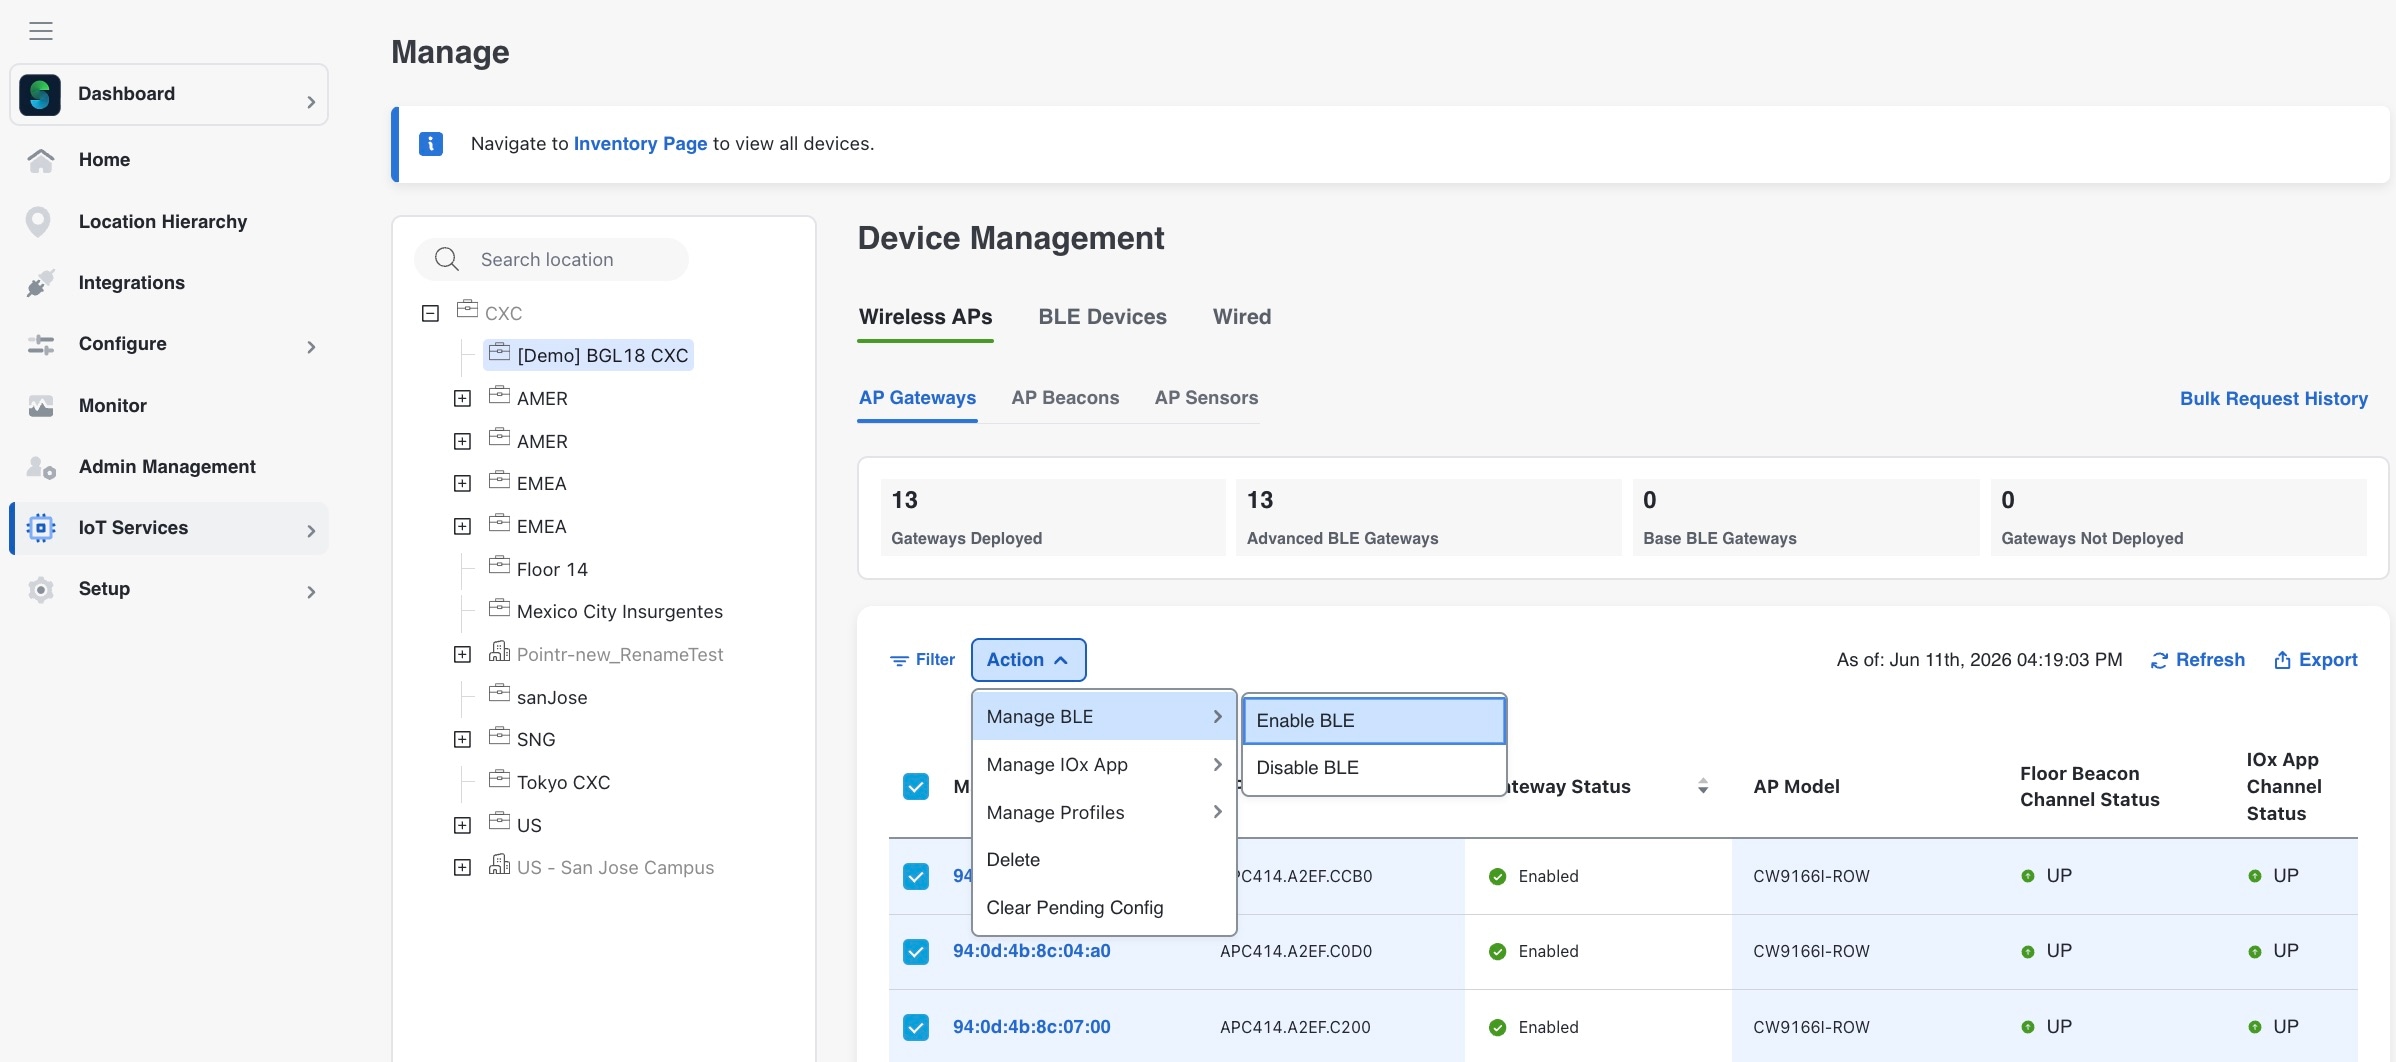Viewport: 2396px width, 1062px height.
Task: Choose Clear Pending Config option
Action: click(x=1104, y=908)
